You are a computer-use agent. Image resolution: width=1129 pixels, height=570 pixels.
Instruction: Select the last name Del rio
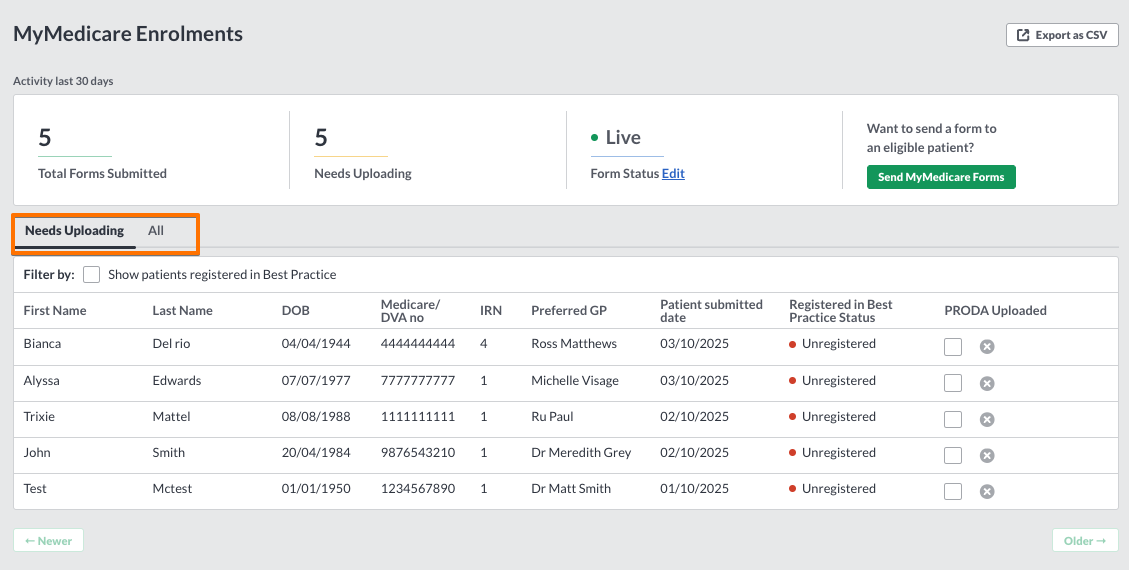[x=171, y=344]
